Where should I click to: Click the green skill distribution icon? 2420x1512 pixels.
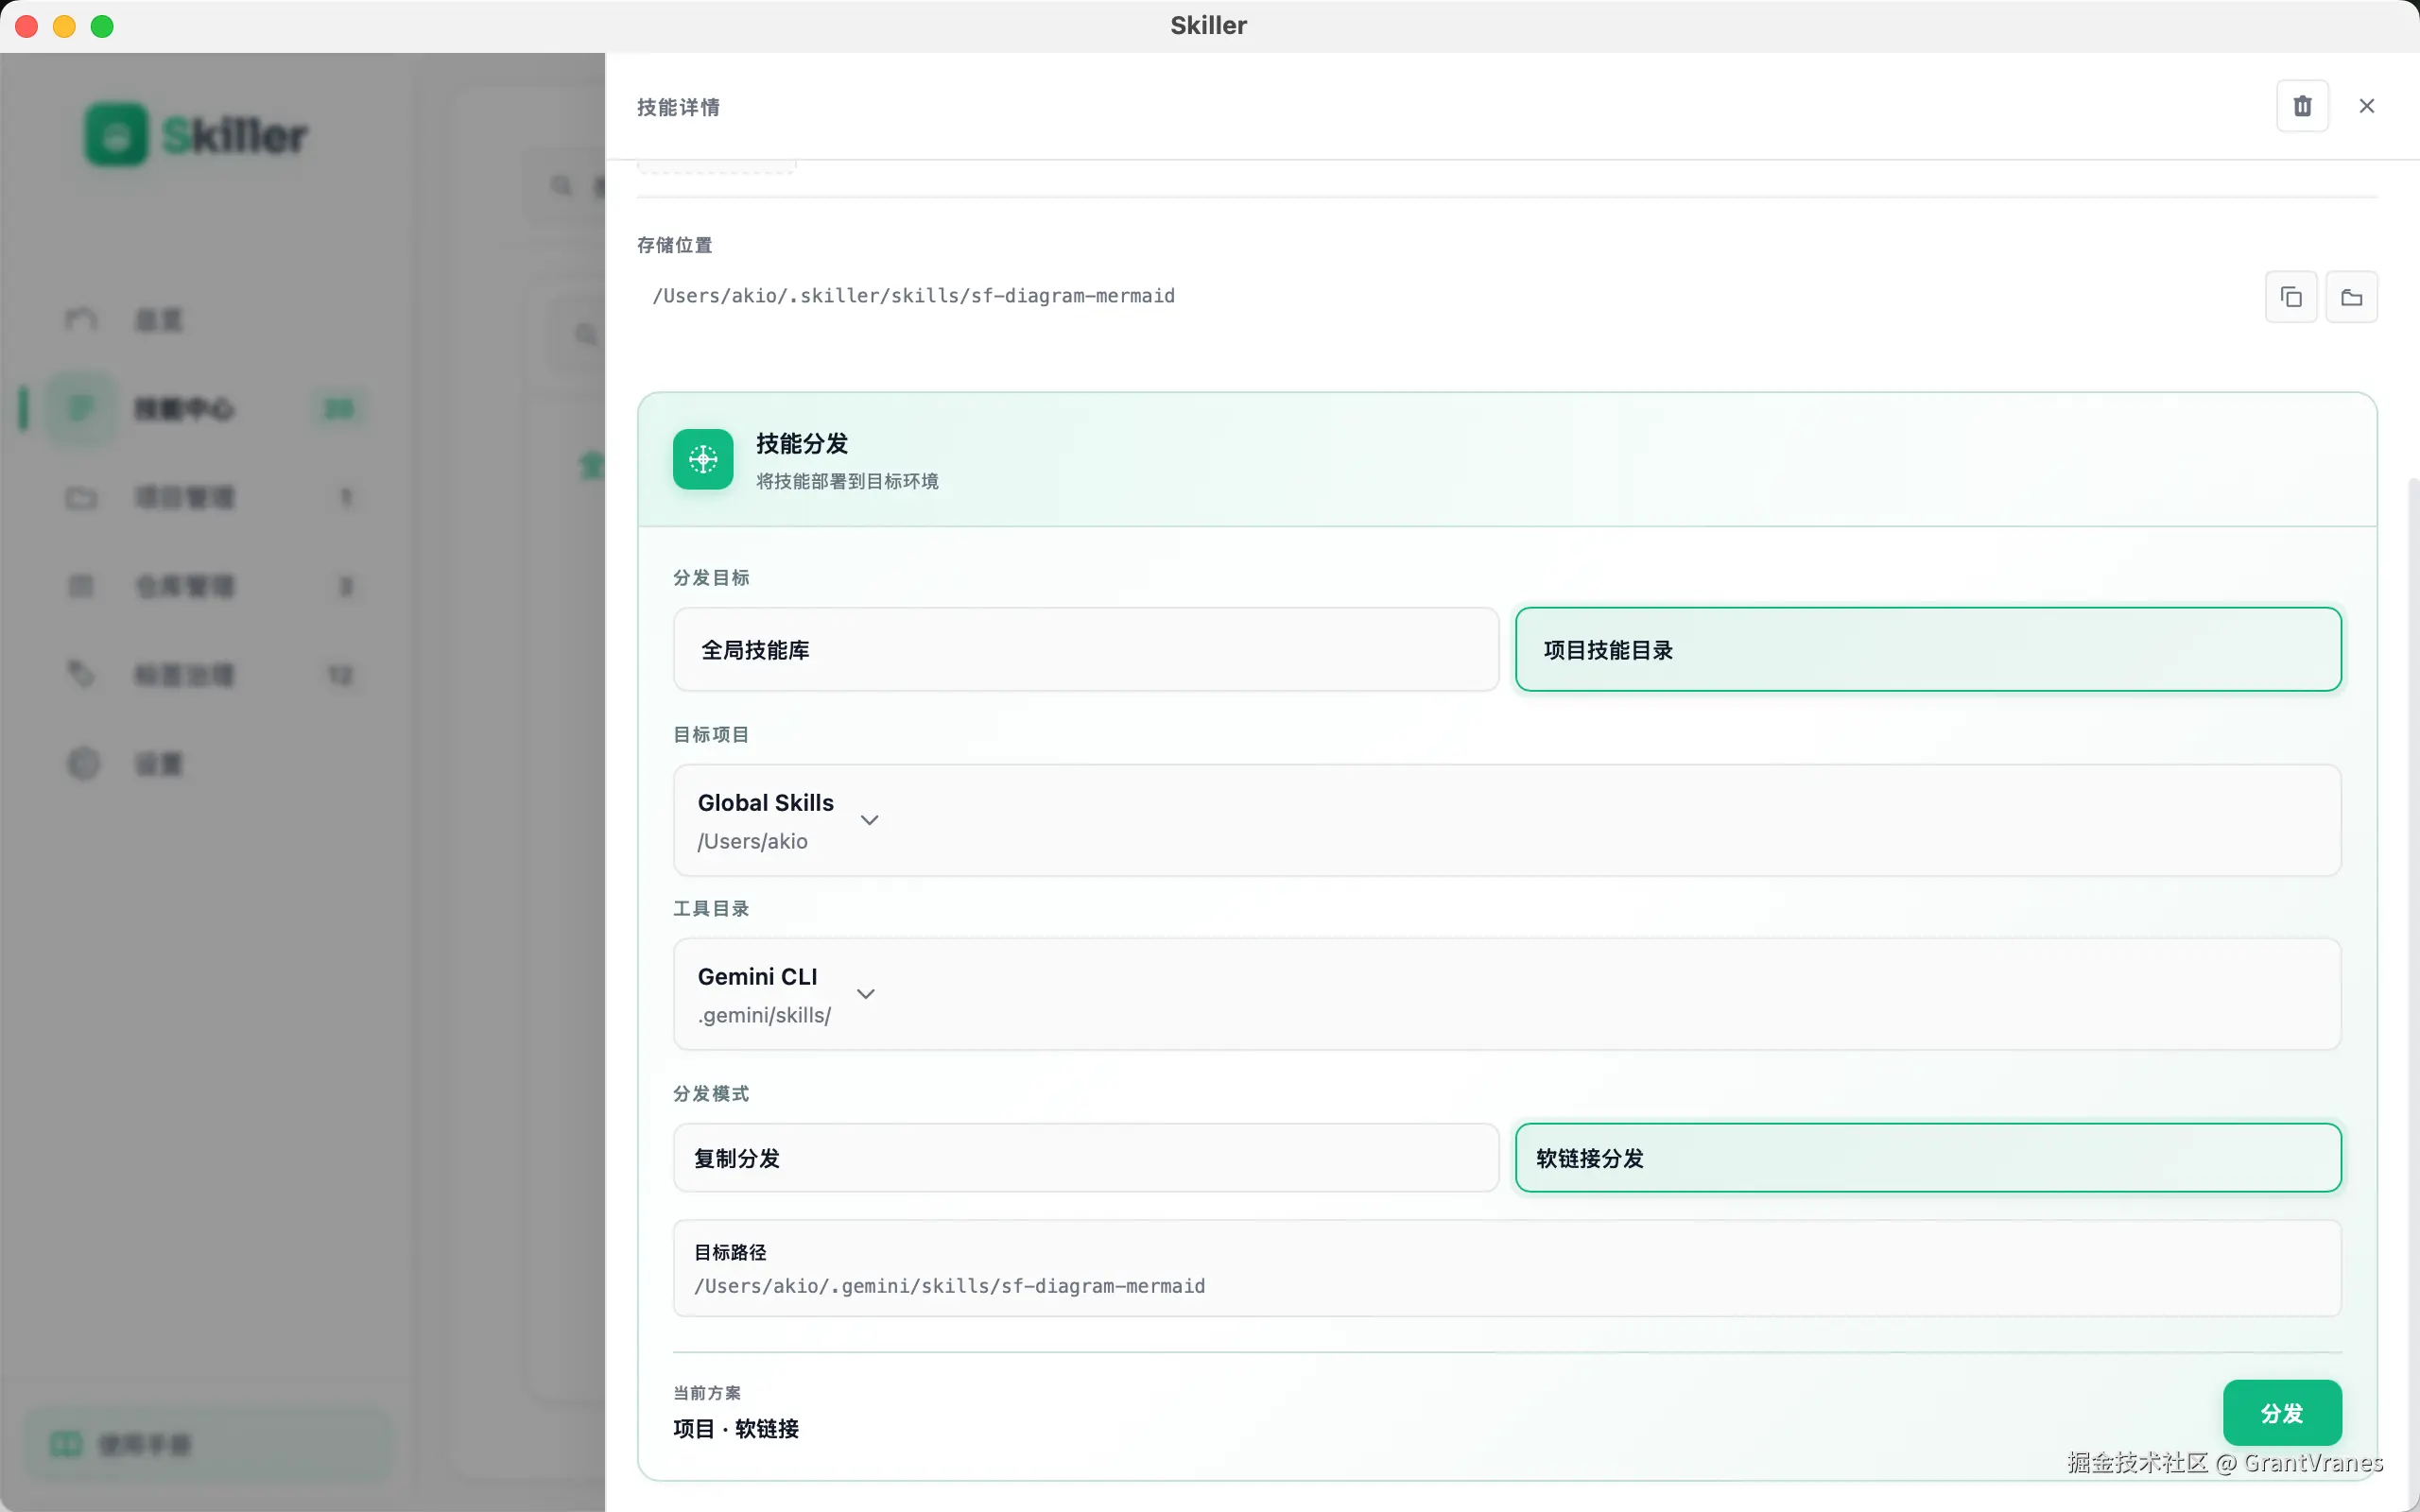tap(702, 459)
